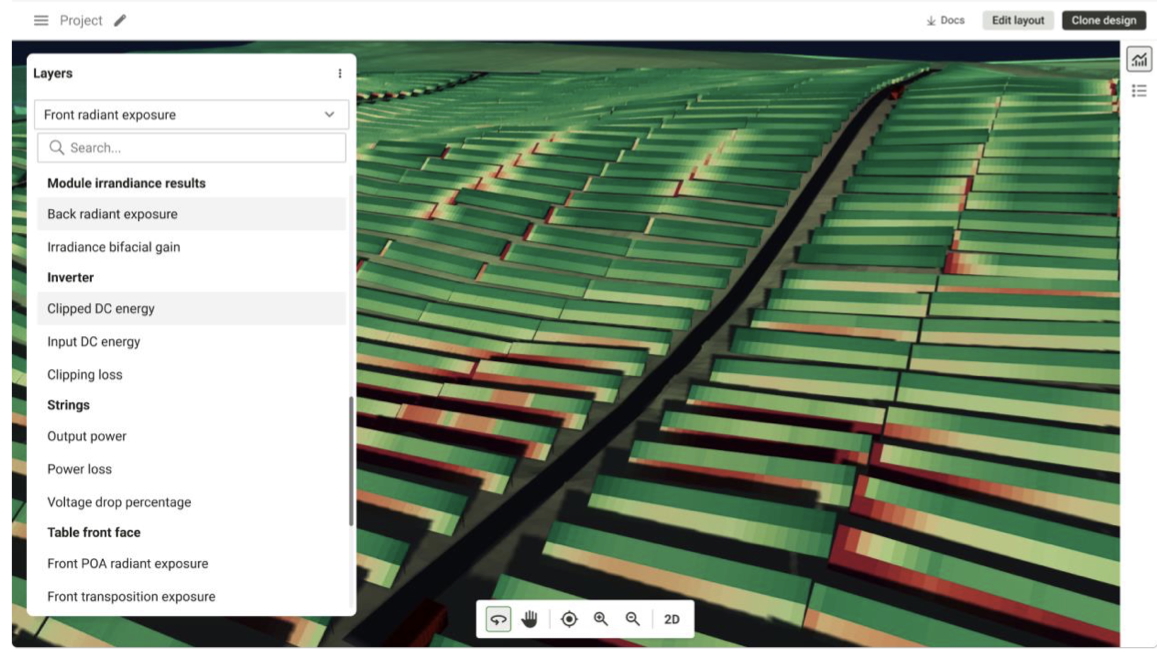Viewport: 1157px width, 653px height.
Task: Choose Clipped DC energy from the list
Action: tap(101, 309)
